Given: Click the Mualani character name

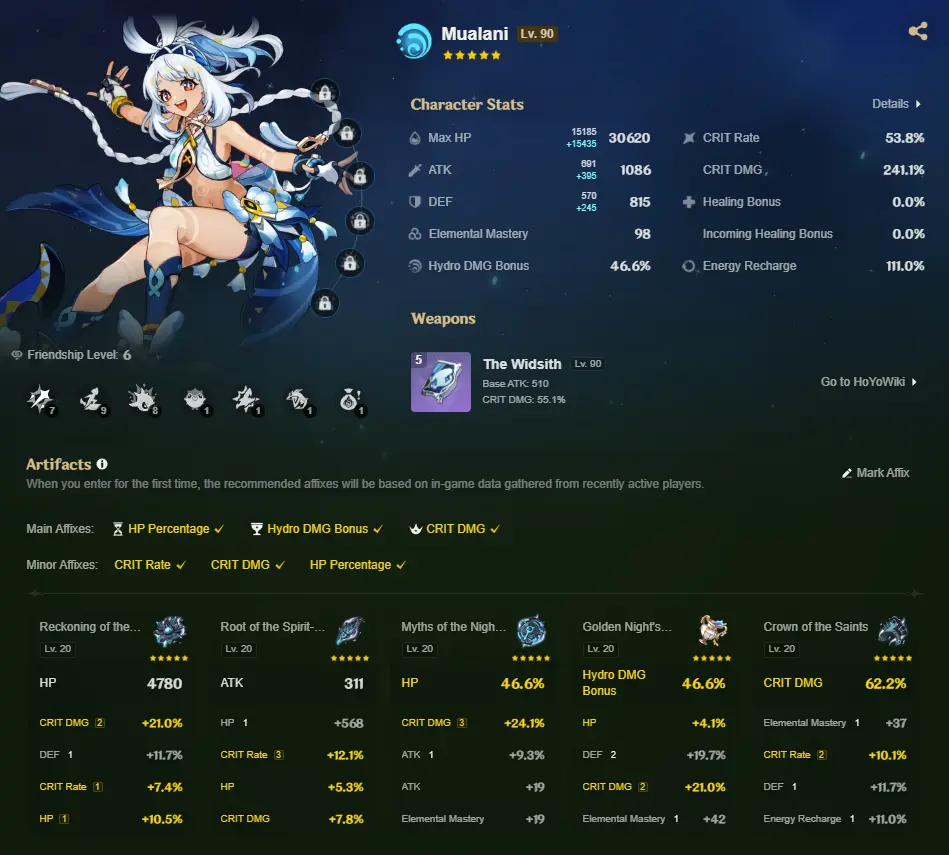Looking at the screenshot, I should tap(474, 34).
